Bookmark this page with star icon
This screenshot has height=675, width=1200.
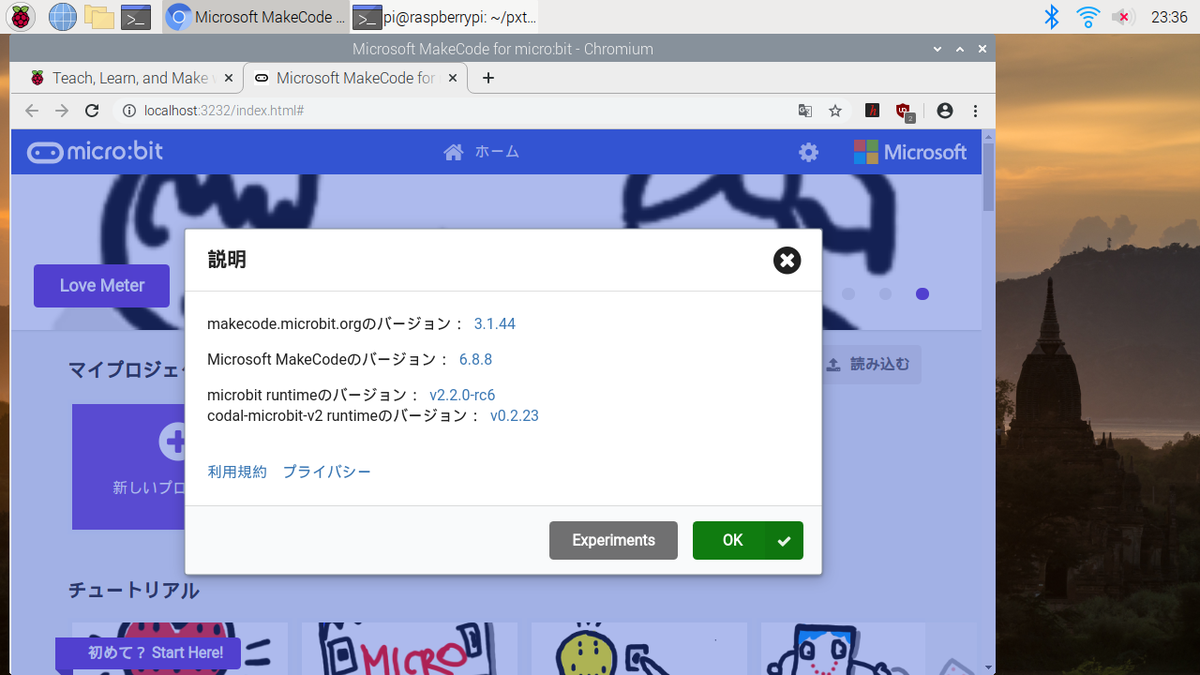(x=835, y=111)
